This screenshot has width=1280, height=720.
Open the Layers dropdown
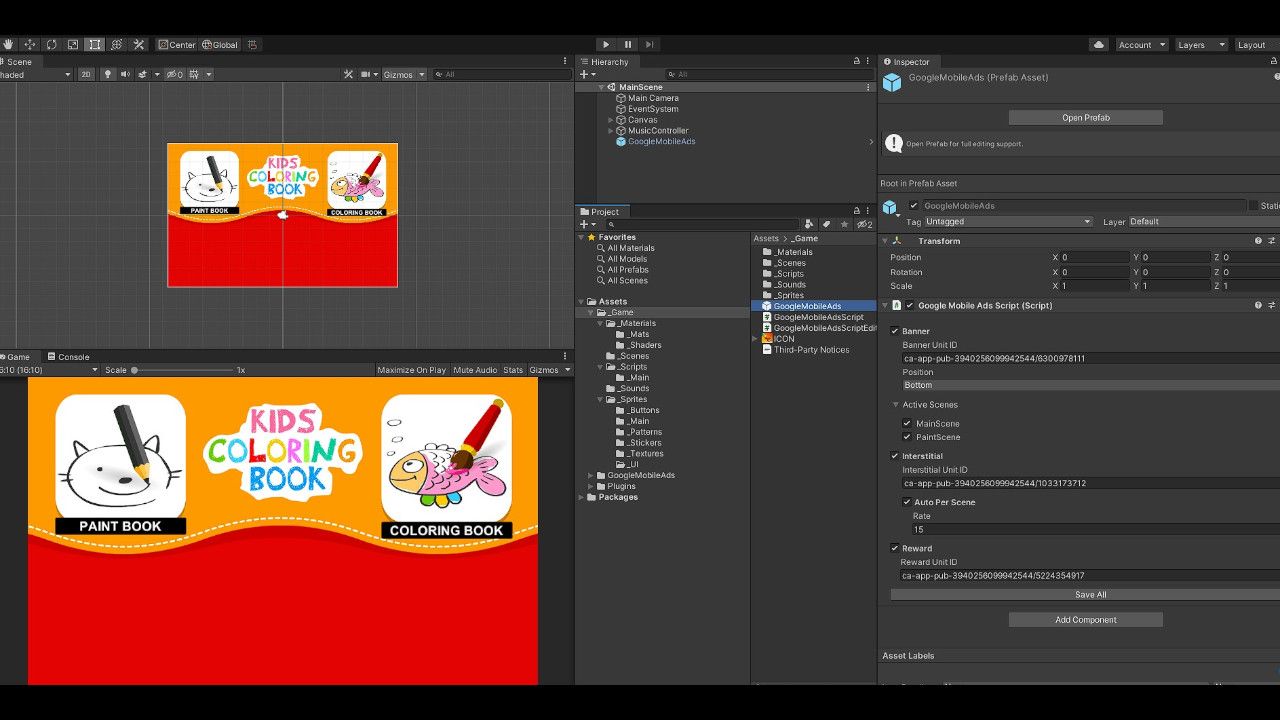(1200, 45)
